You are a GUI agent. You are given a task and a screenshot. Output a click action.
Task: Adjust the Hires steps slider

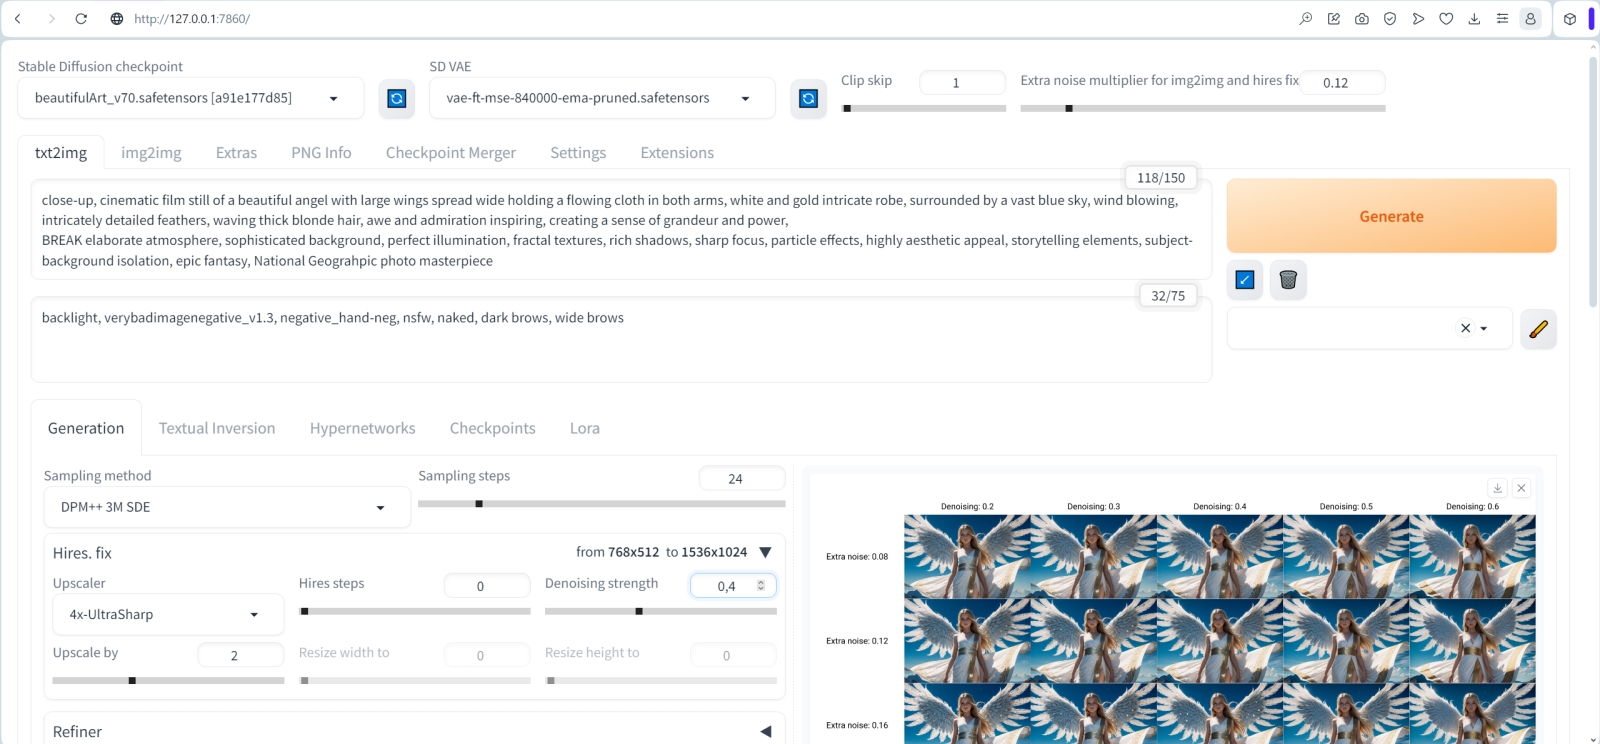[x=414, y=611]
